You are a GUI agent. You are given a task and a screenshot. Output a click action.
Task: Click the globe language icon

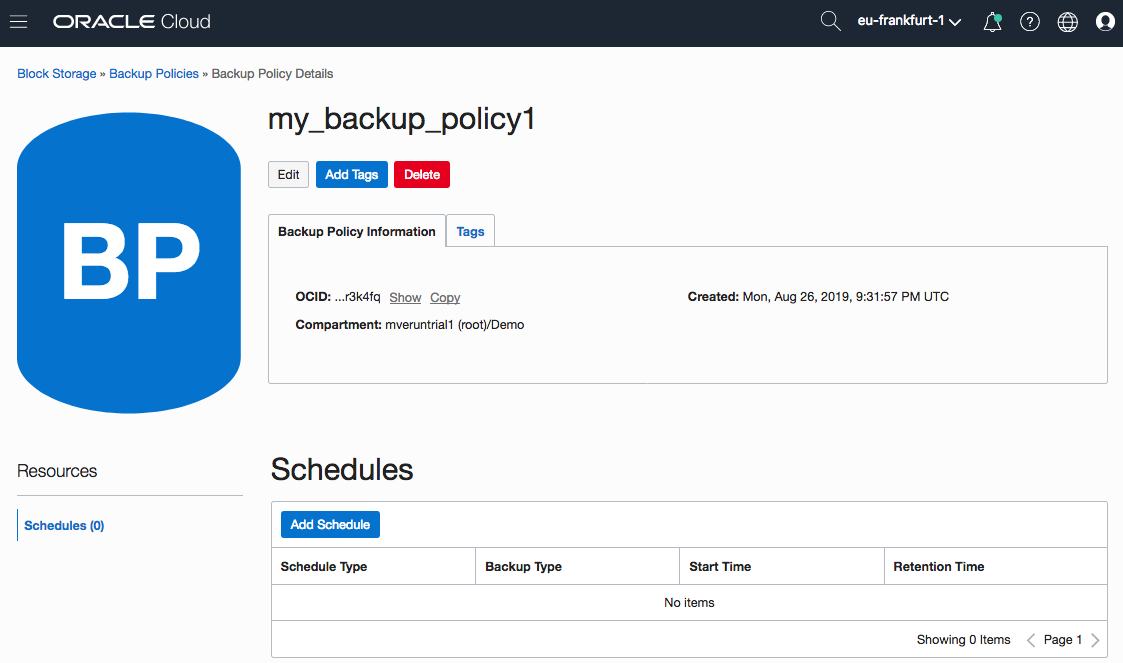click(x=1068, y=22)
